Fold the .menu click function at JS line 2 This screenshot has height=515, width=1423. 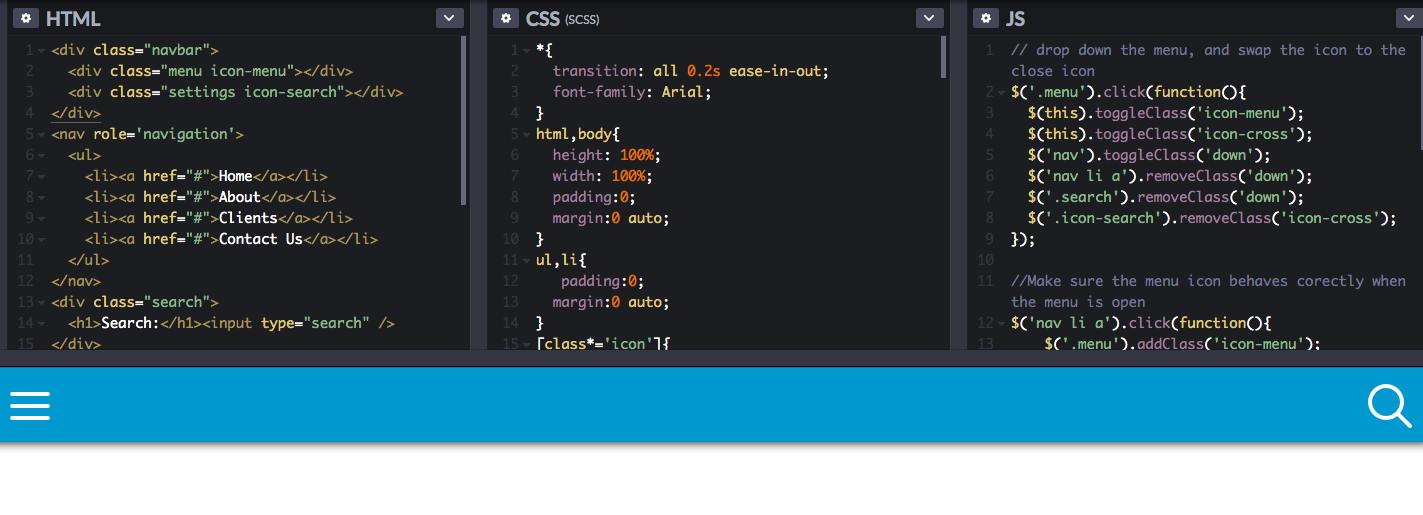pos(1000,92)
